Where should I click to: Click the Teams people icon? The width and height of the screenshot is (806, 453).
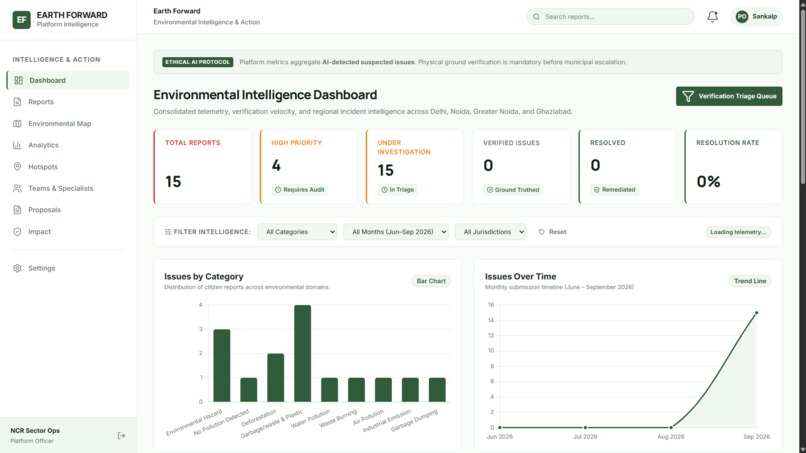[17, 188]
